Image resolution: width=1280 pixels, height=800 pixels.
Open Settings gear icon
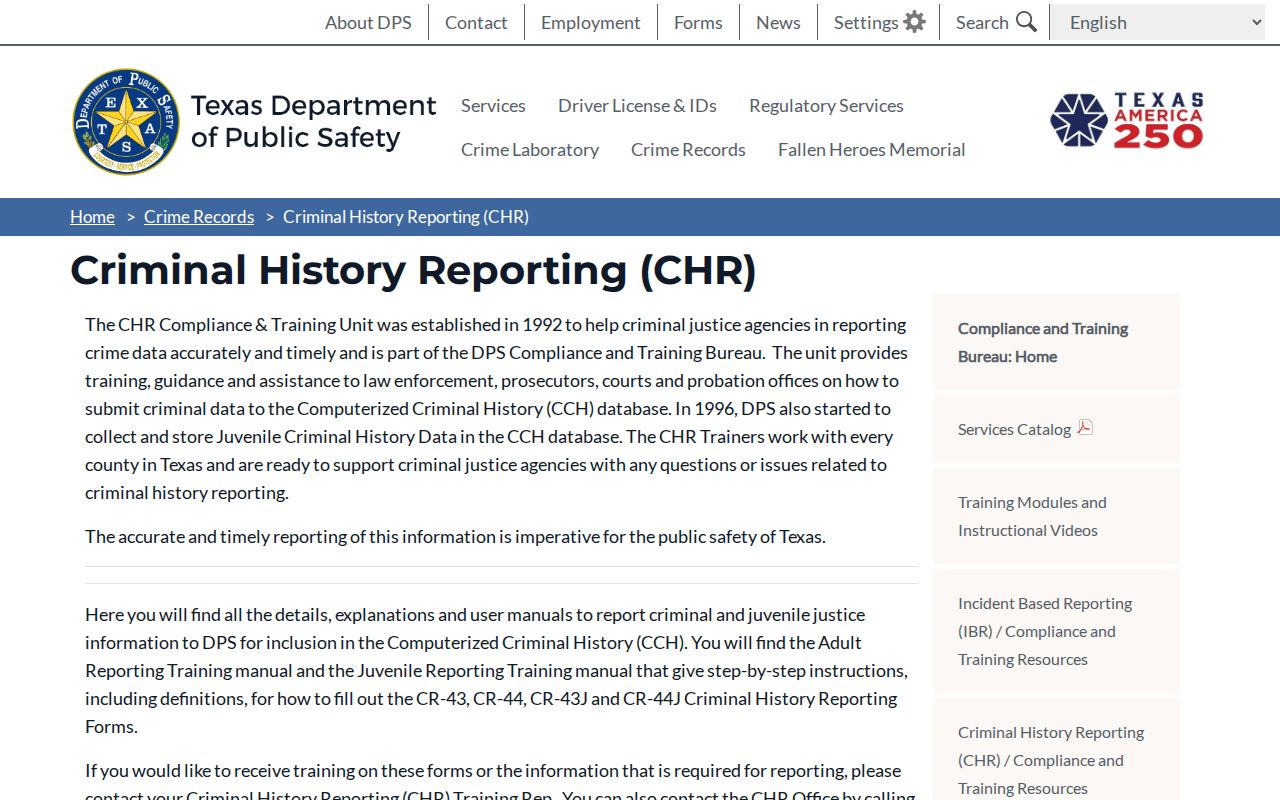tap(914, 22)
